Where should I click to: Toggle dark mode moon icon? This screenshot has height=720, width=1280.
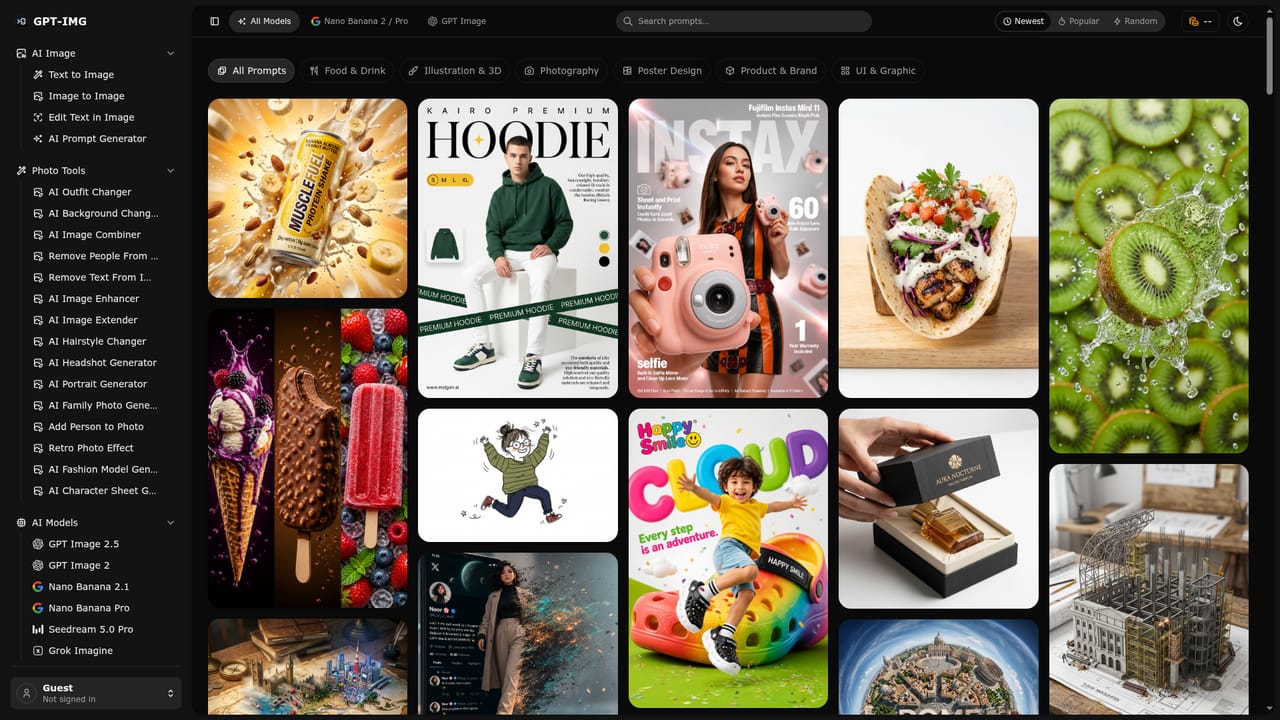pos(1238,21)
